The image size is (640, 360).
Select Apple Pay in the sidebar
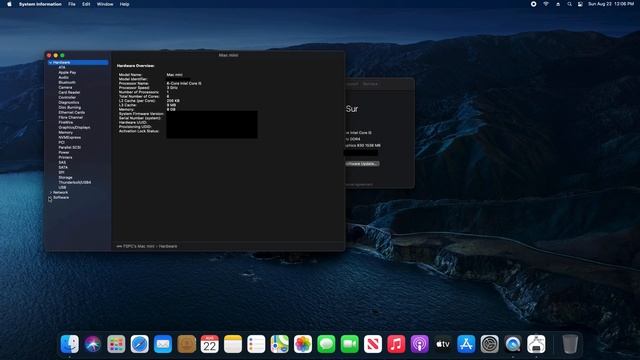click(x=67, y=72)
